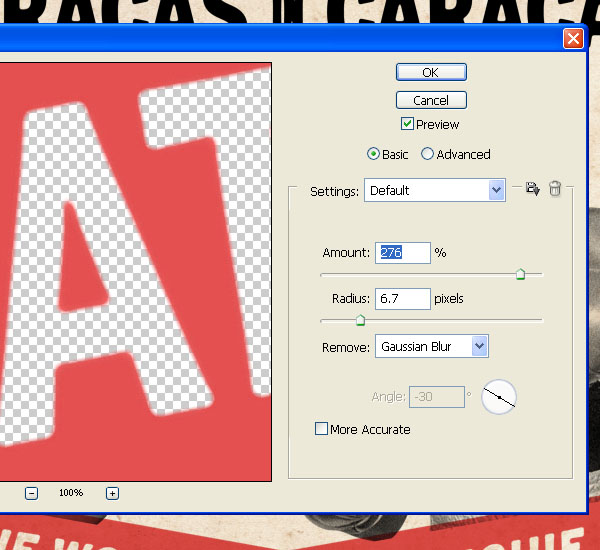This screenshot has width=600, height=550.
Task: Open the Remove Gaussian Blur dropdown
Action: coord(432,346)
